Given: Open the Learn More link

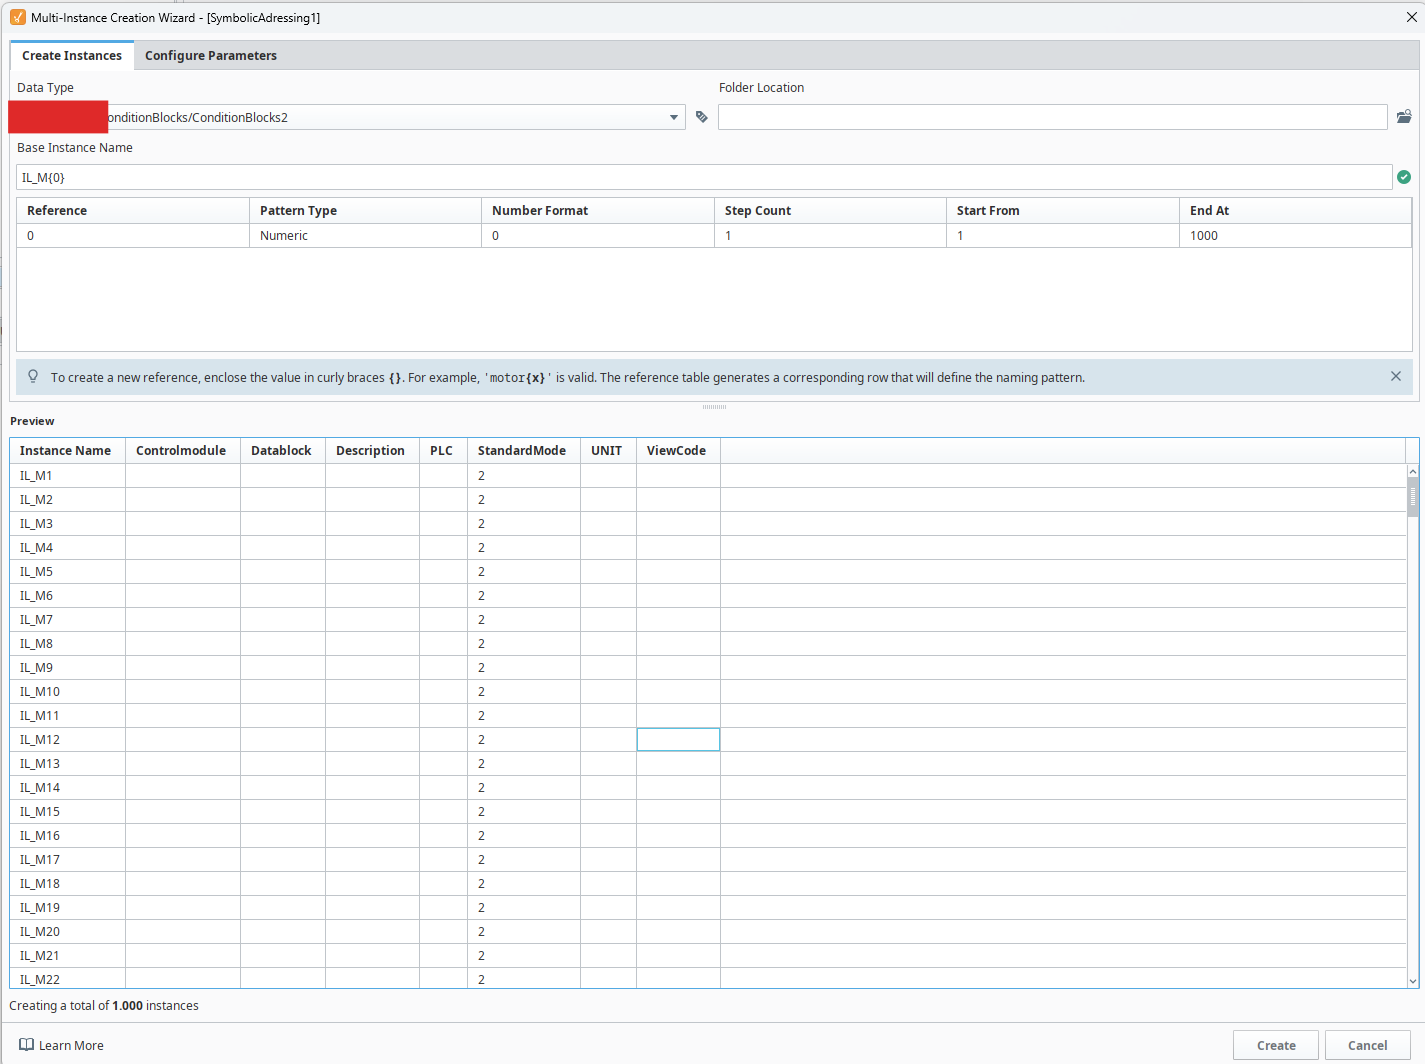Looking at the screenshot, I should (x=71, y=1046).
